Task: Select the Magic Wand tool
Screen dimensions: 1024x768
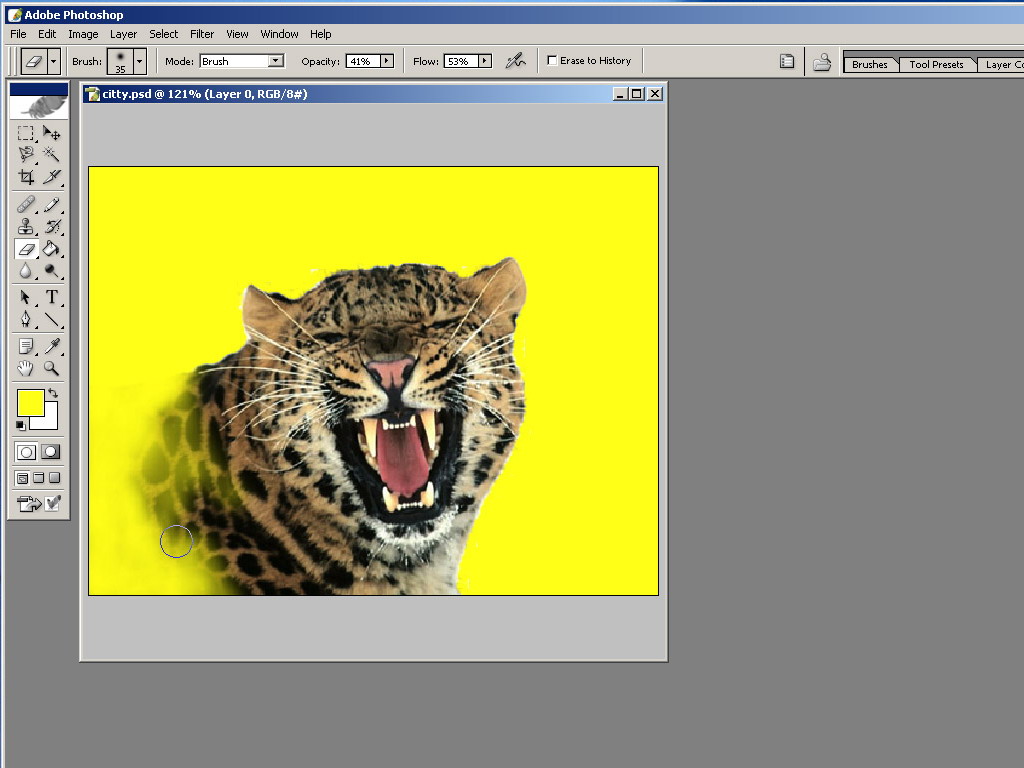Action: coord(51,155)
